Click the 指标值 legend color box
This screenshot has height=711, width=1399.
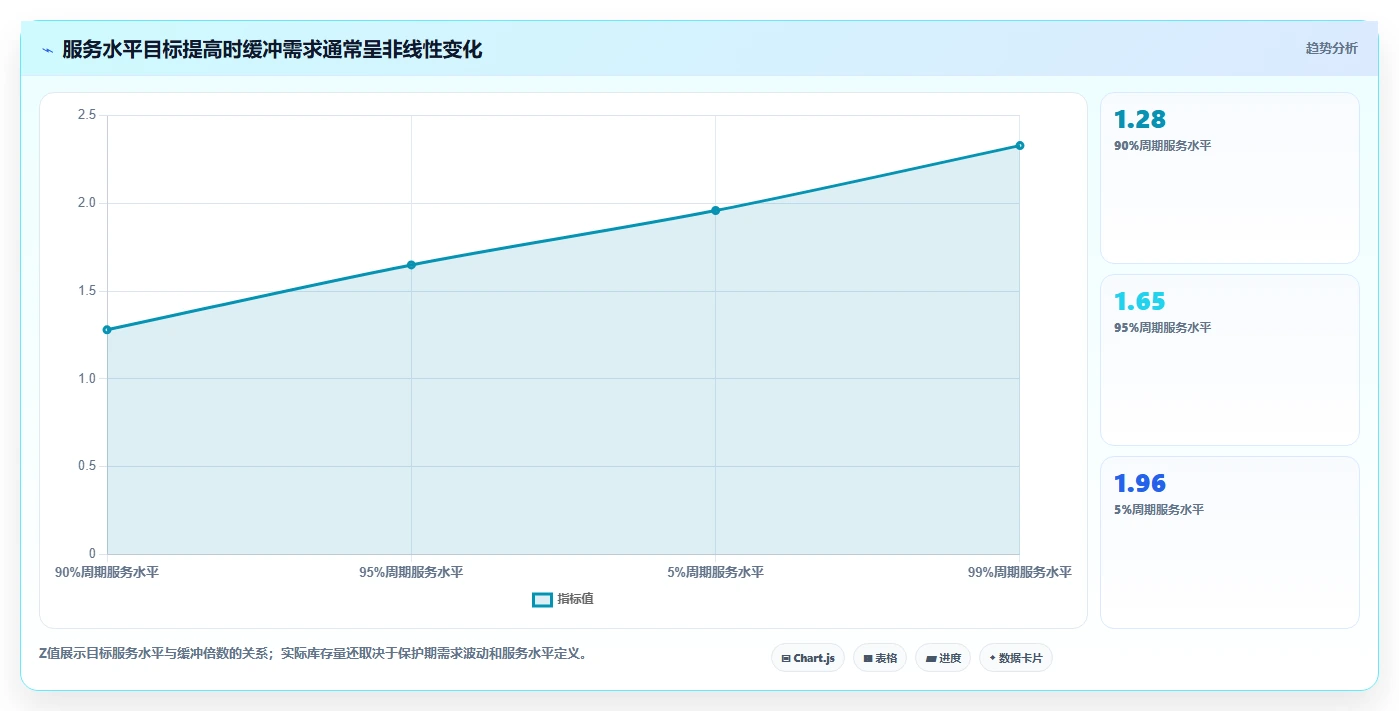(x=542, y=599)
